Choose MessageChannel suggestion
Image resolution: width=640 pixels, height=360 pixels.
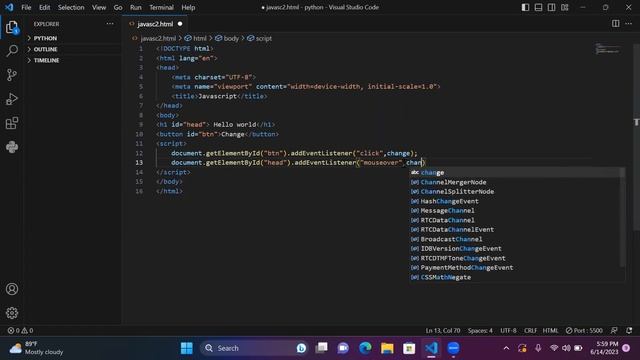(x=517, y=211)
